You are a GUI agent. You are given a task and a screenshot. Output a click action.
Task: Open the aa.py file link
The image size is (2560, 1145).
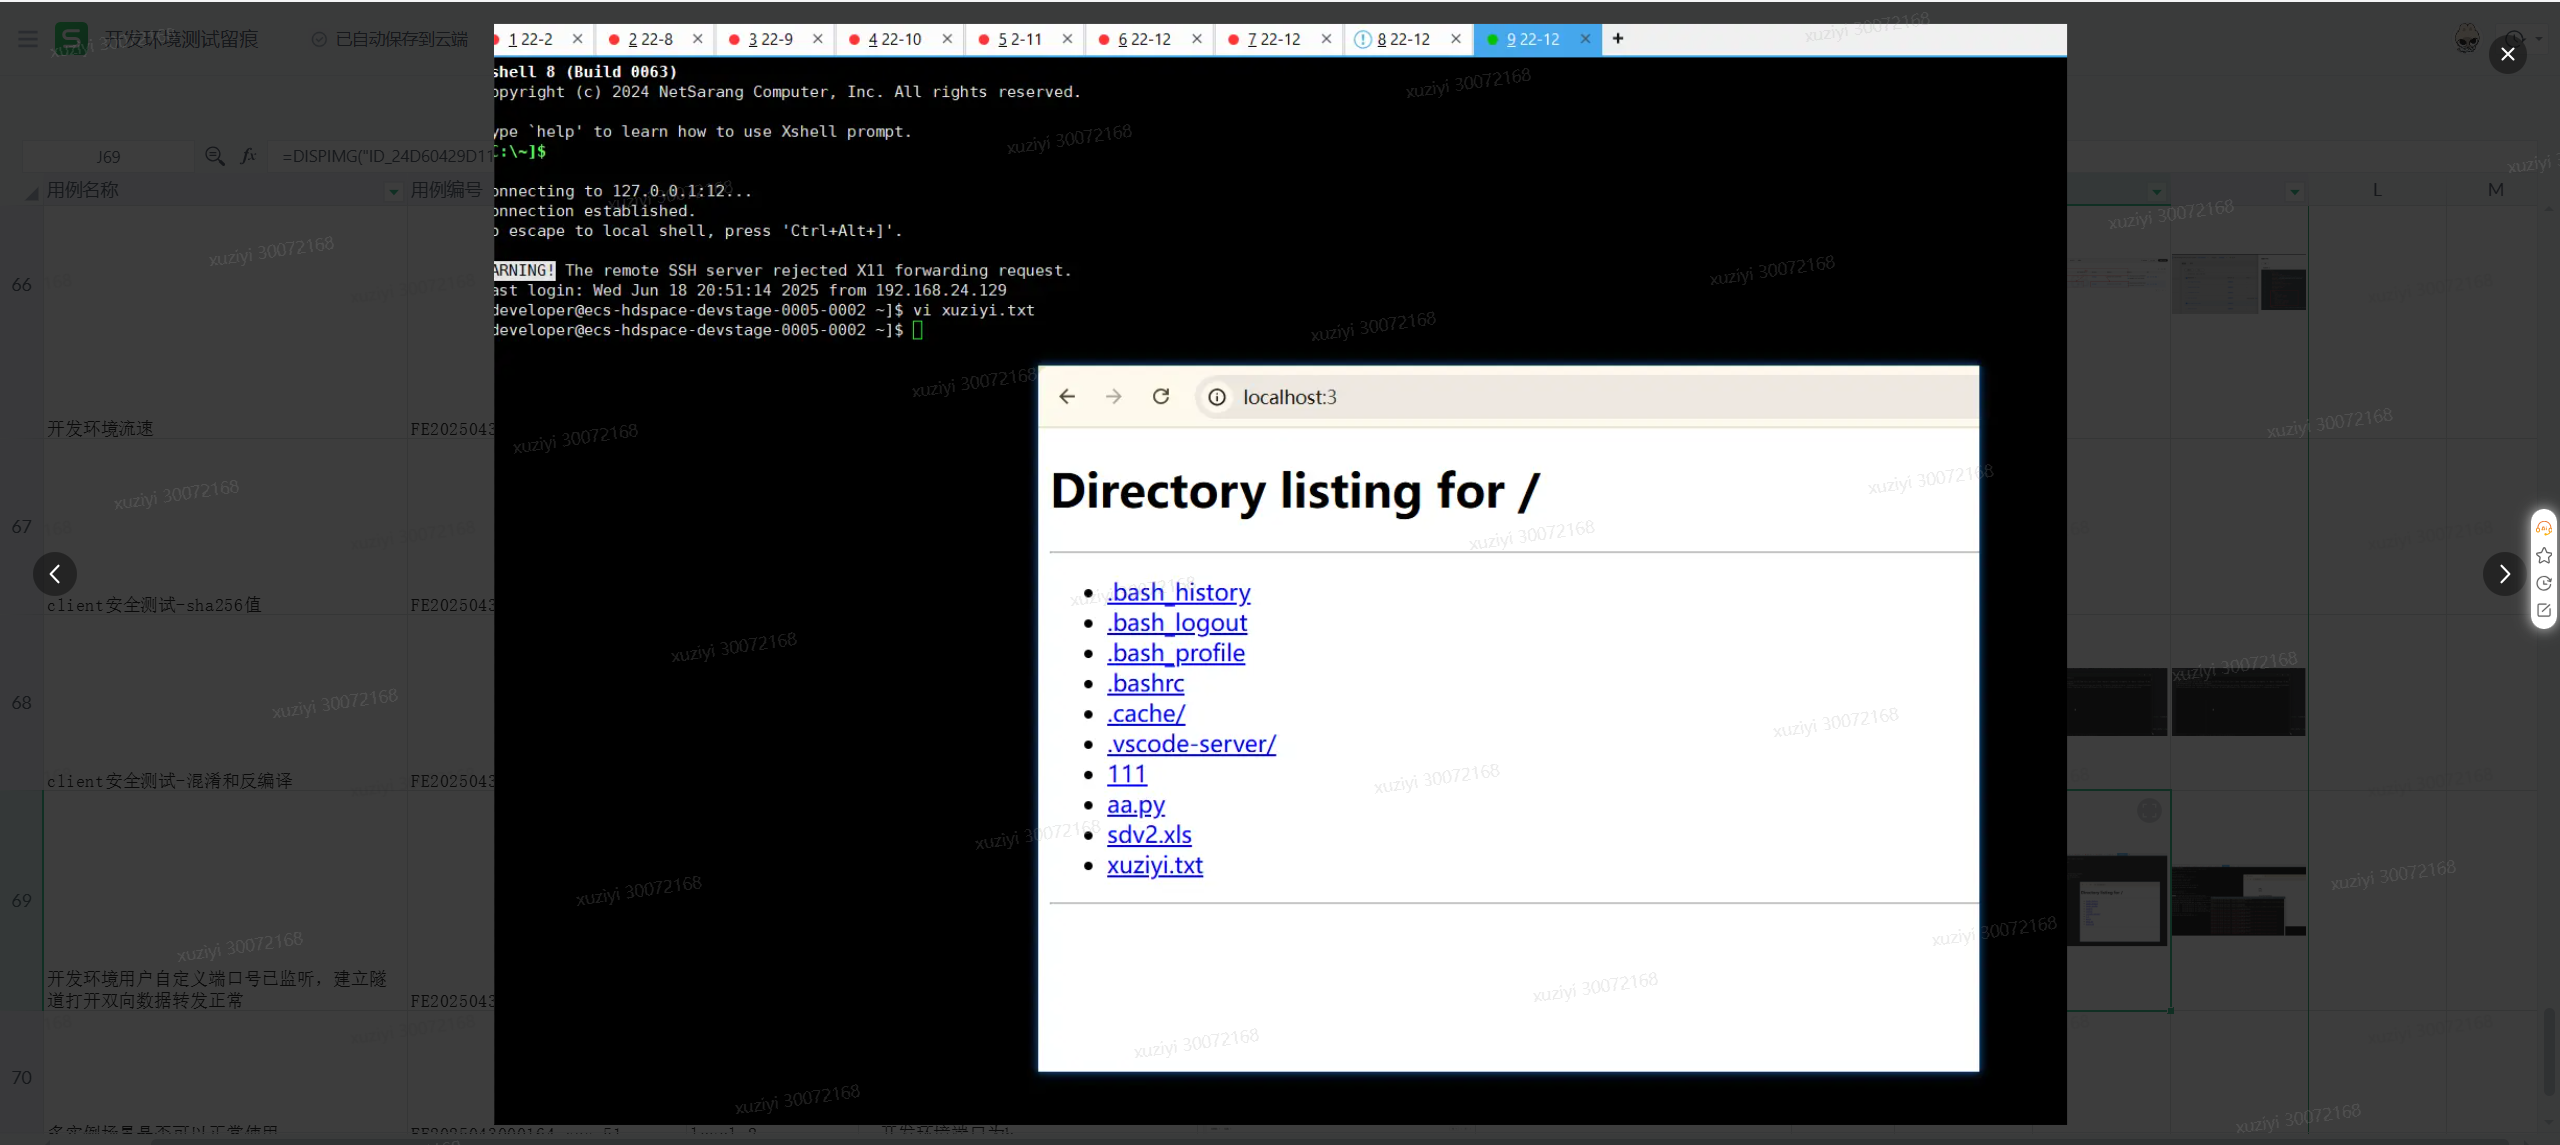tap(1135, 804)
